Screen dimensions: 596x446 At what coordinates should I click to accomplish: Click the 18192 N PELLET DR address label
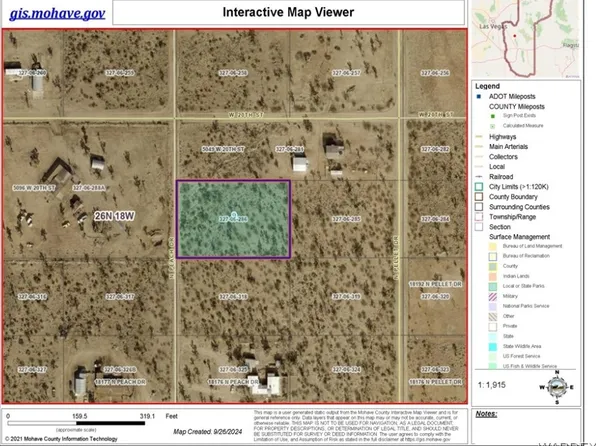tap(436, 284)
